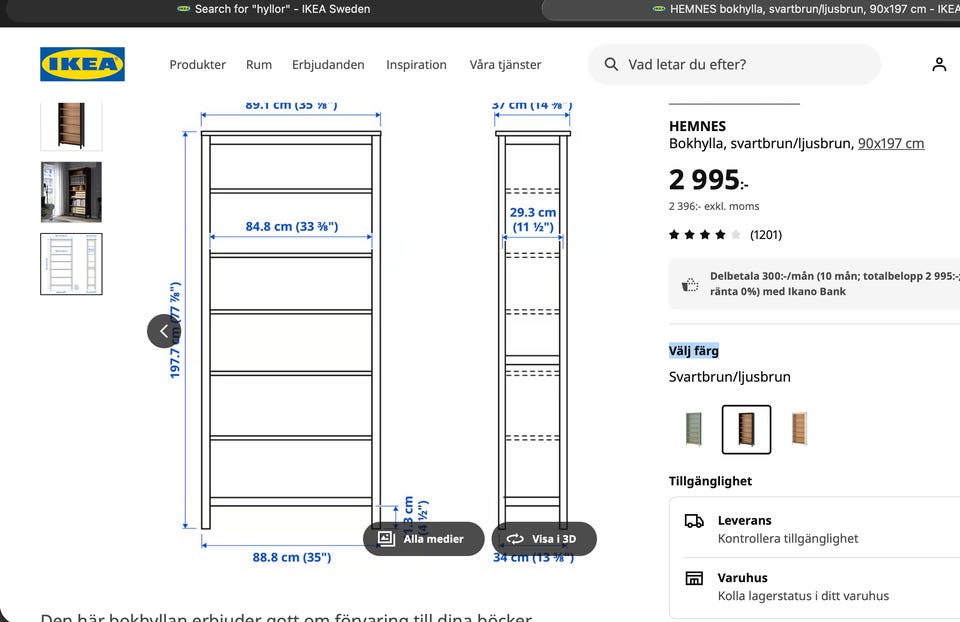Open the Produkter menu
Image resolution: width=960 pixels, height=622 pixels.
197,65
